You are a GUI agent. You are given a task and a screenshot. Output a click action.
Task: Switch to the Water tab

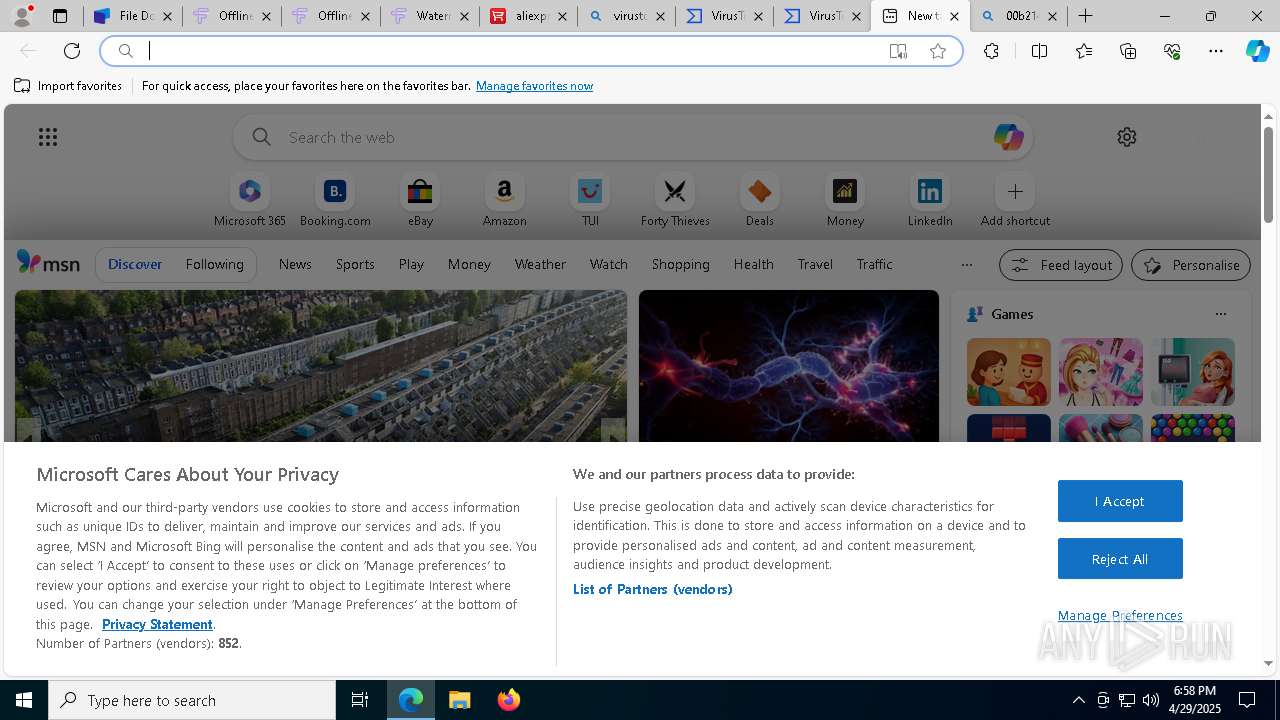tap(430, 16)
